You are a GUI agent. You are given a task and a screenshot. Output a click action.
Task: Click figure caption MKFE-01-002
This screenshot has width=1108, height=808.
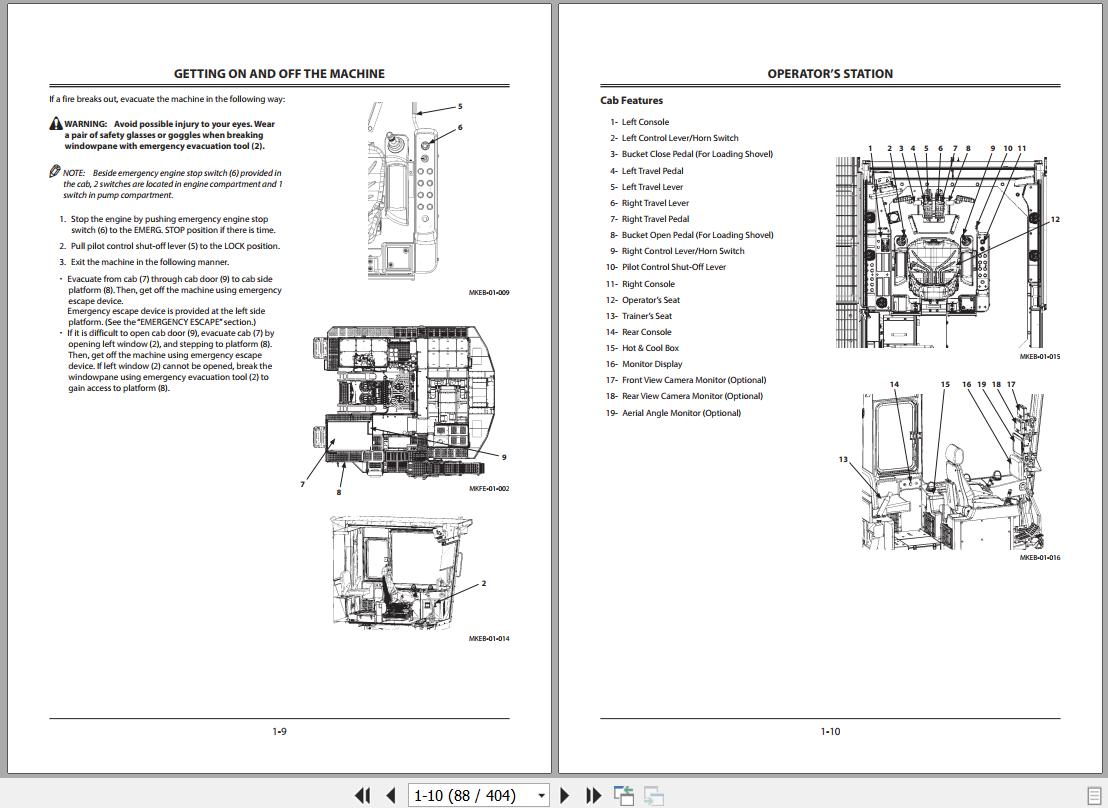coord(489,488)
